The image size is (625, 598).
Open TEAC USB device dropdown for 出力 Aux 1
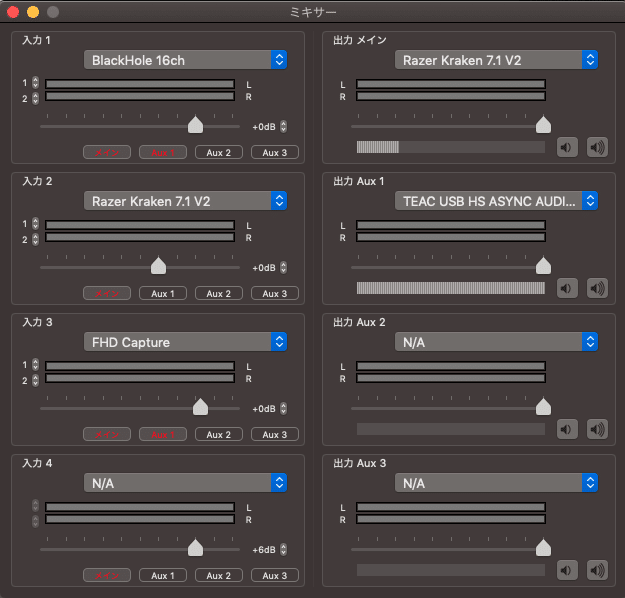pos(496,201)
